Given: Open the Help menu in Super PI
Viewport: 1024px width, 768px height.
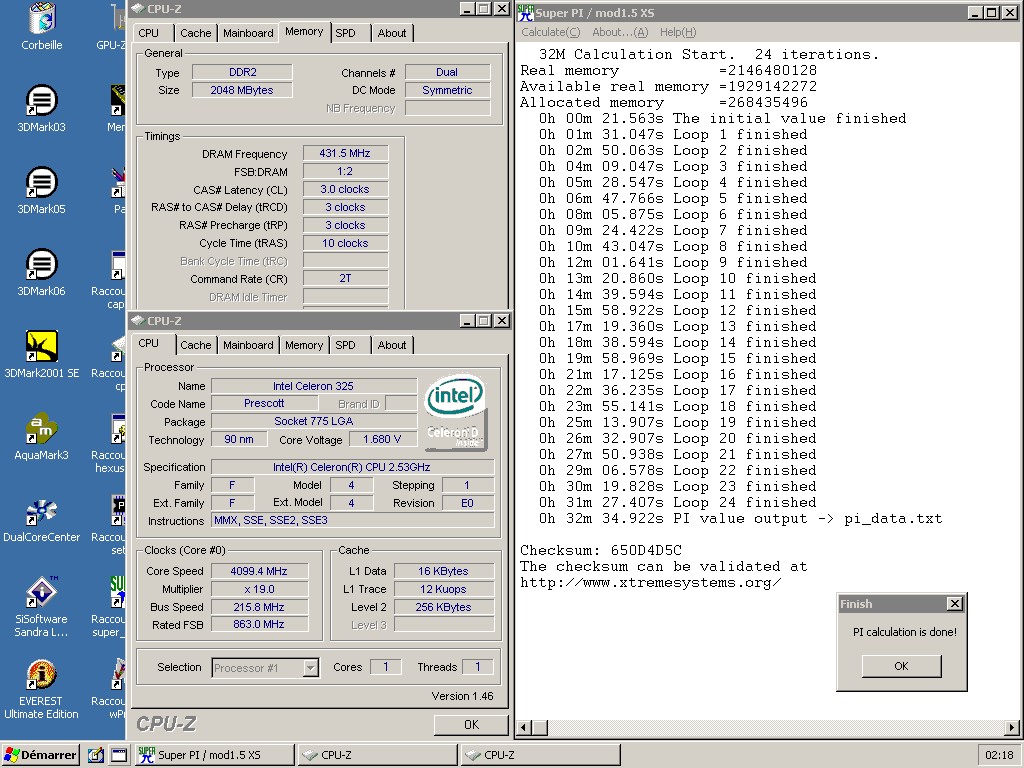Looking at the screenshot, I should click(x=678, y=32).
